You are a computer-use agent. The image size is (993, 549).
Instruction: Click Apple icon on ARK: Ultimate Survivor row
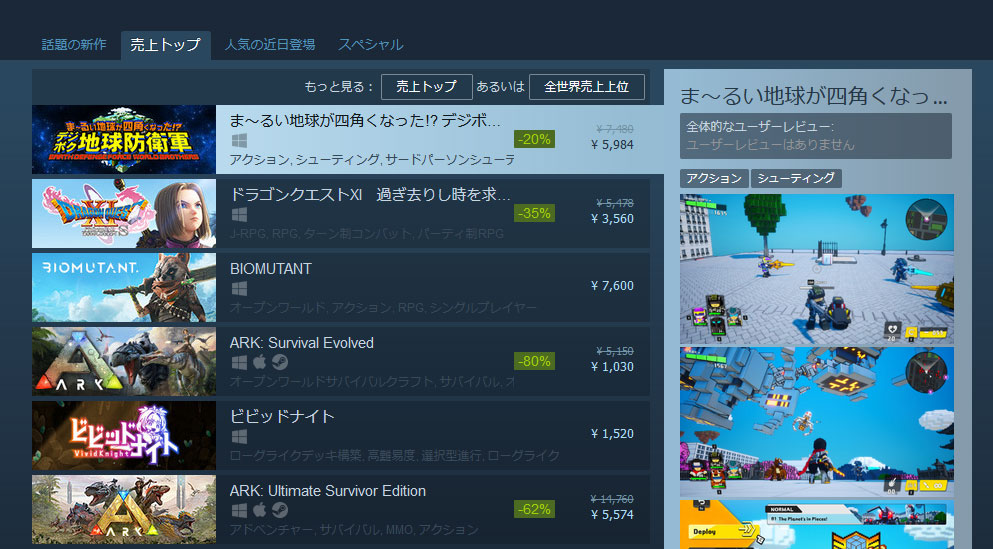tap(259, 510)
